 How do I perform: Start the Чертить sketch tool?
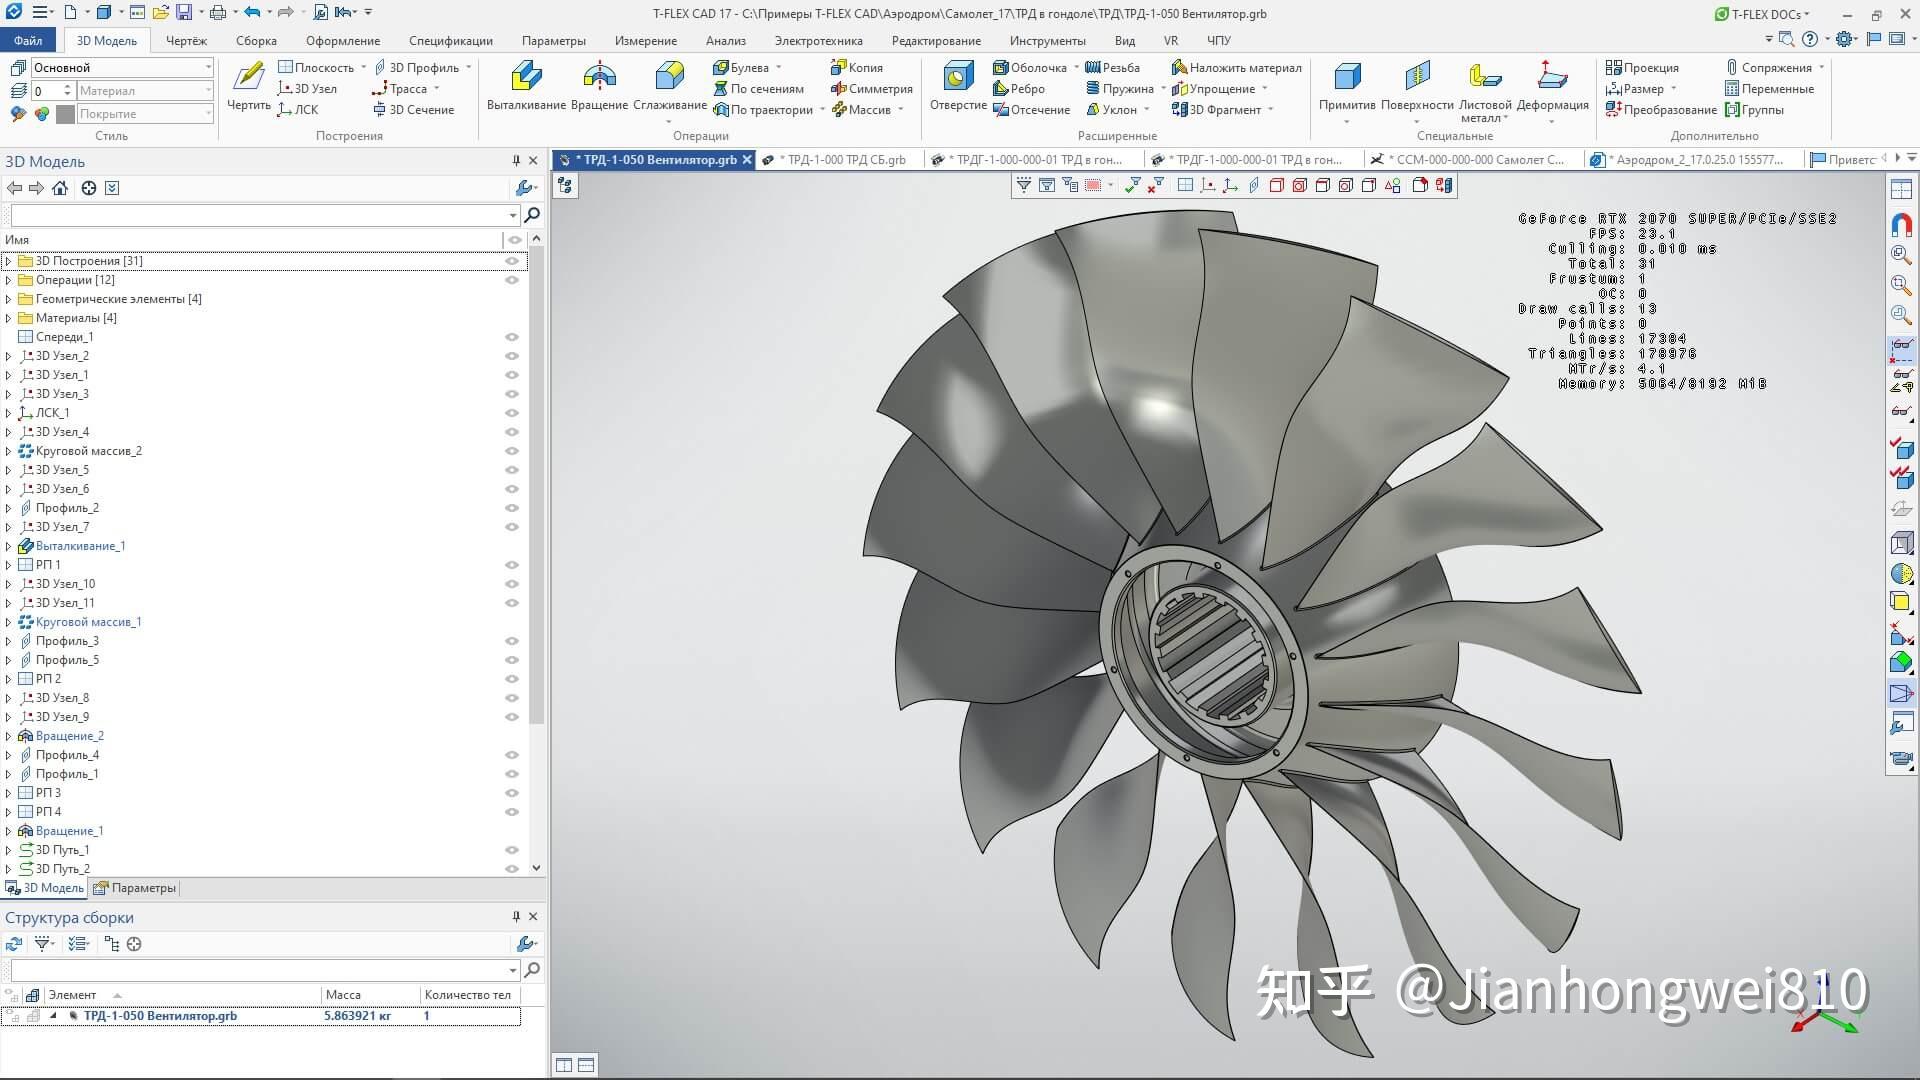tap(248, 78)
